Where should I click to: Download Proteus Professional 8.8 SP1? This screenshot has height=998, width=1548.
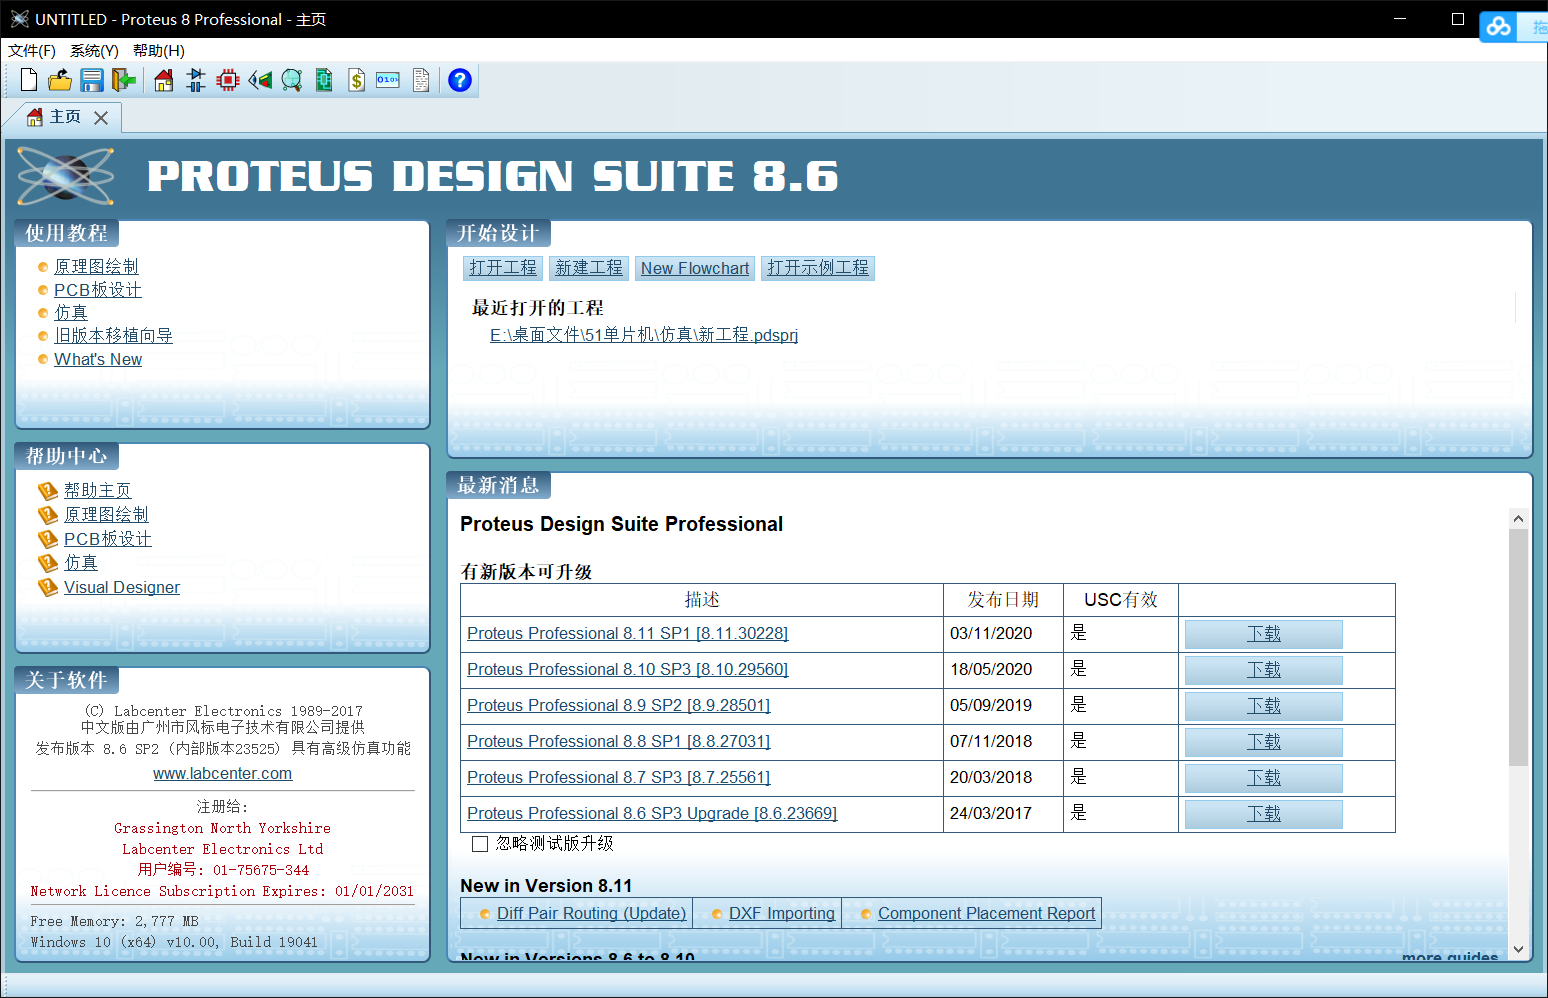pyautogui.click(x=1264, y=742)
